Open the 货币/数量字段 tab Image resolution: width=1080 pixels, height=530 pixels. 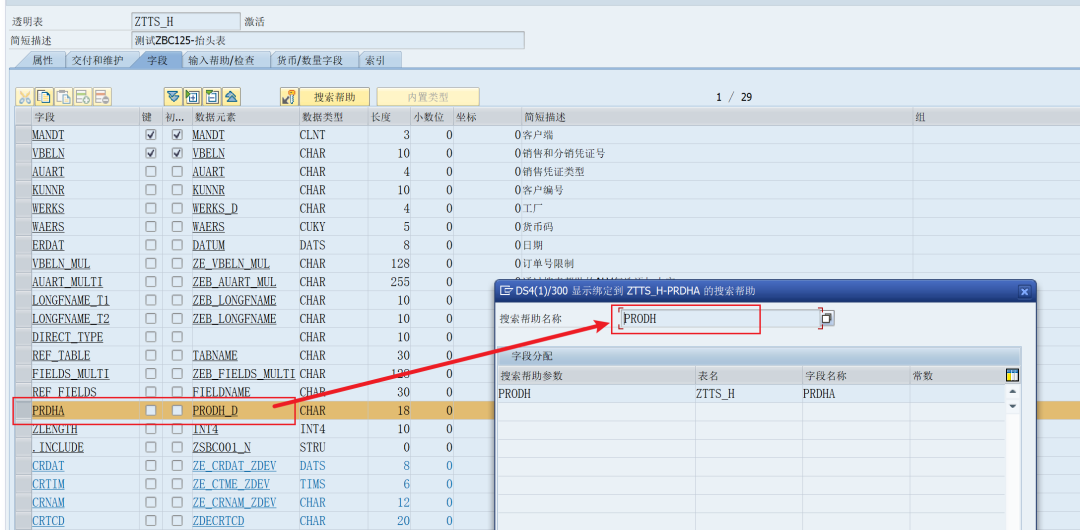coord(309,60)
